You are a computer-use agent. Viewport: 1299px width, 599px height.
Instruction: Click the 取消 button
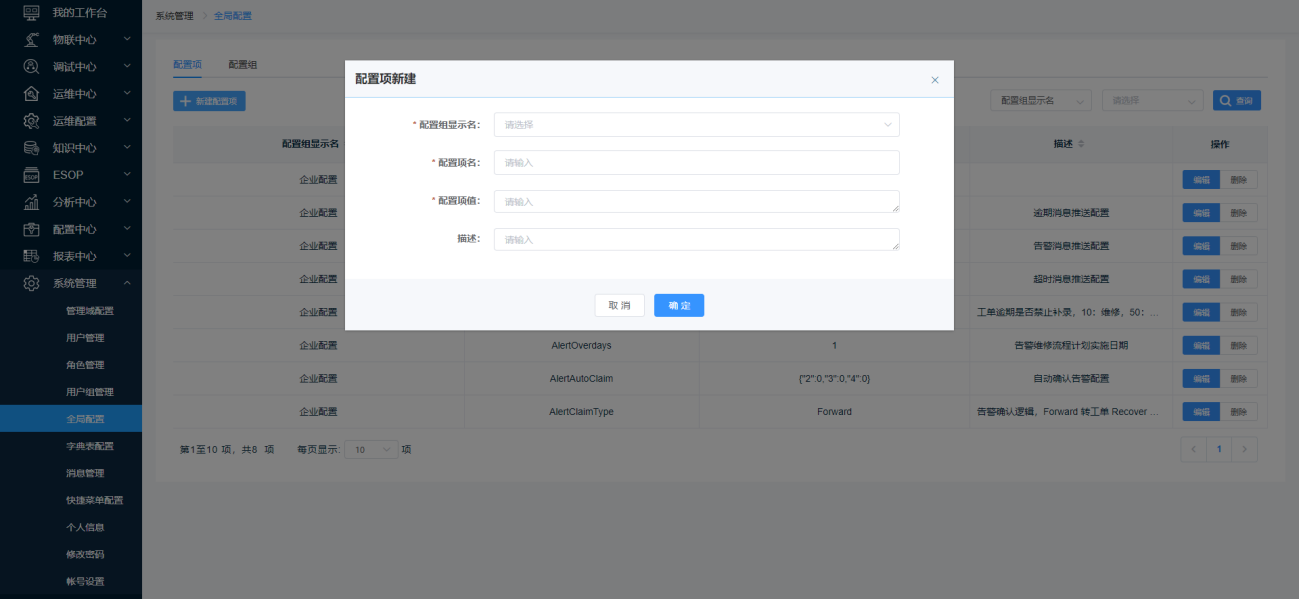point(619,305)
